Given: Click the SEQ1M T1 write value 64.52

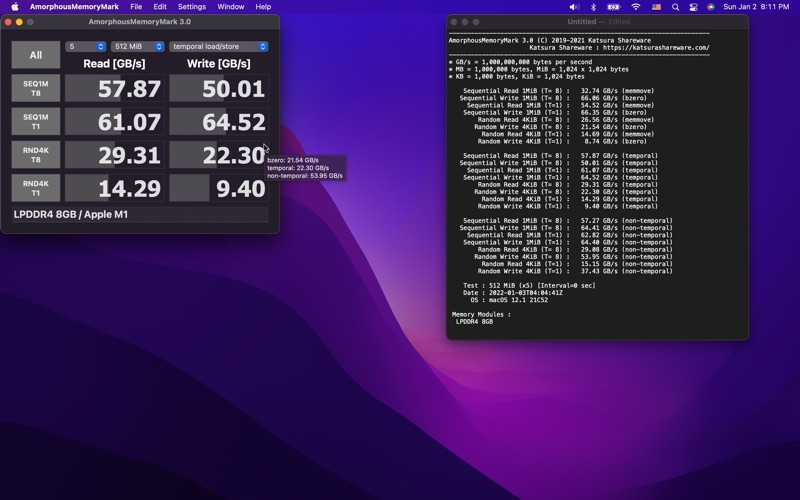Looking at the screenshot, I should 219,121.
